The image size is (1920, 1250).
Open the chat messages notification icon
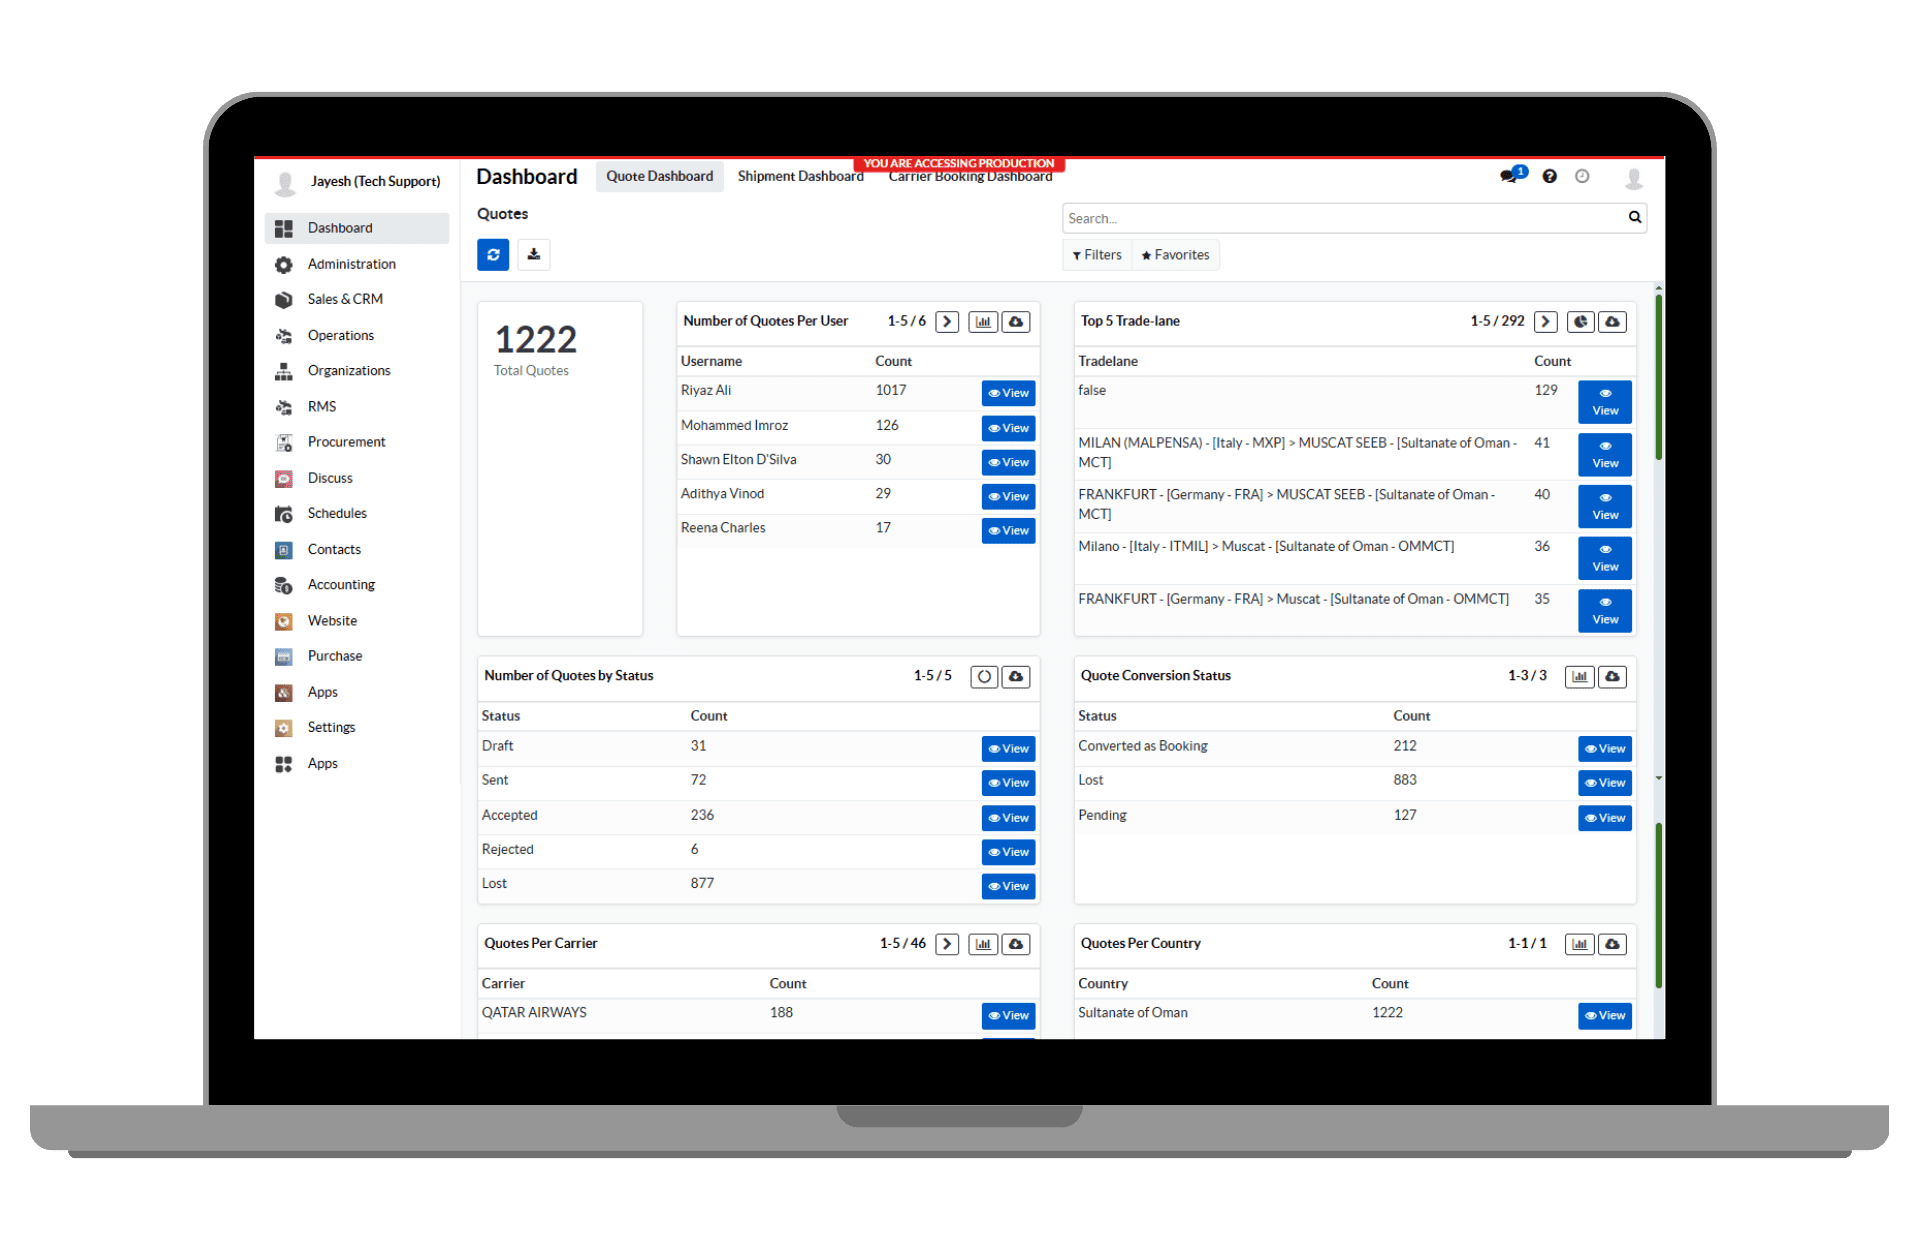(1509, 177)
